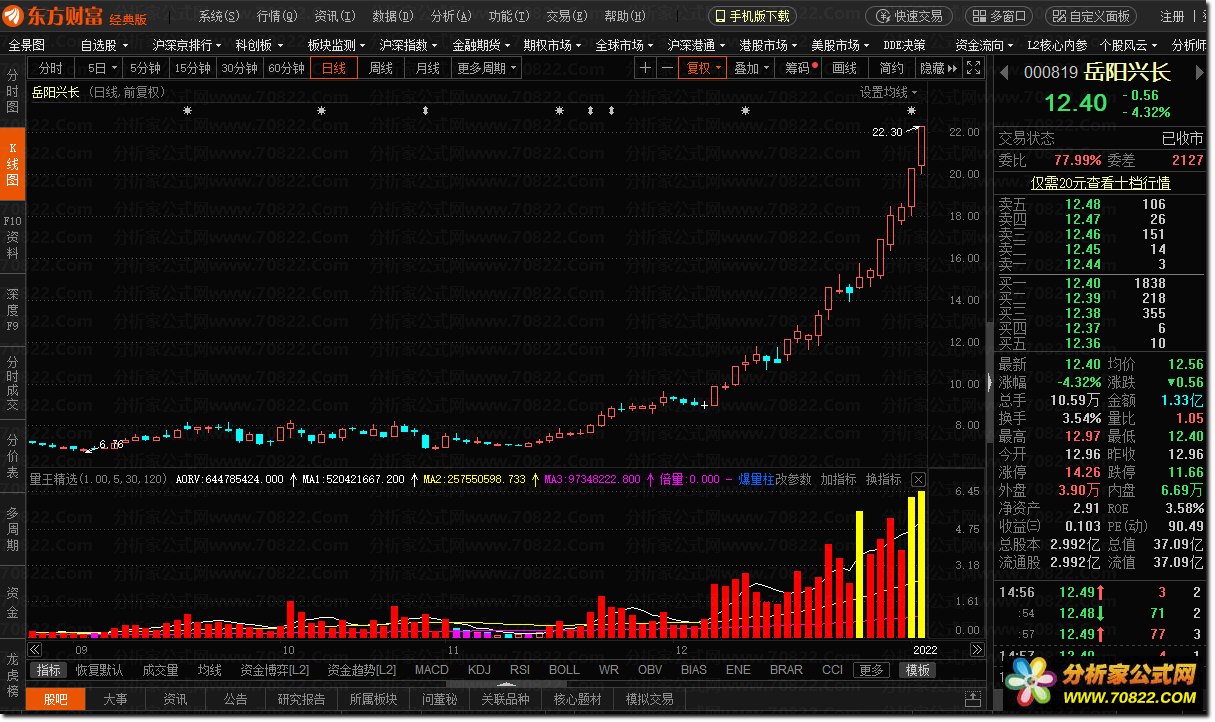Select MACD indicator
Viewport: 1215px width, 722px height.
(x=431, y=670)
